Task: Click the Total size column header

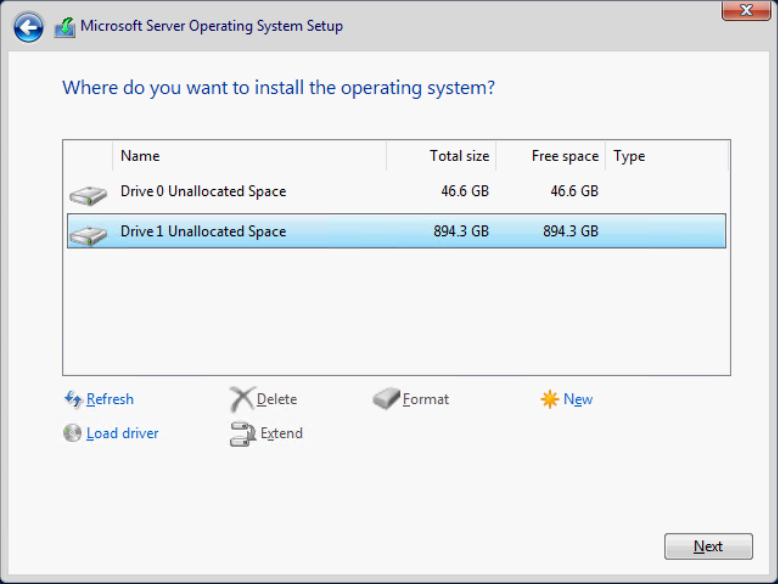Action: [x=459, y=156]
